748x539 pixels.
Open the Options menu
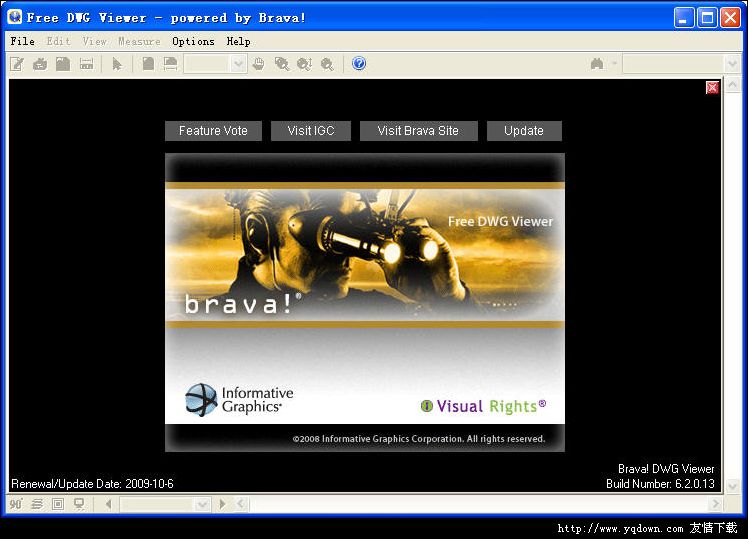coord(193,41)
